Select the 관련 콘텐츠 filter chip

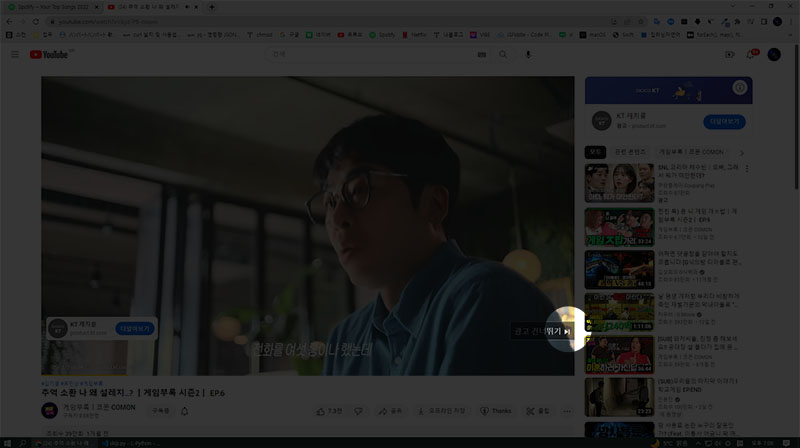coord(630,152)
